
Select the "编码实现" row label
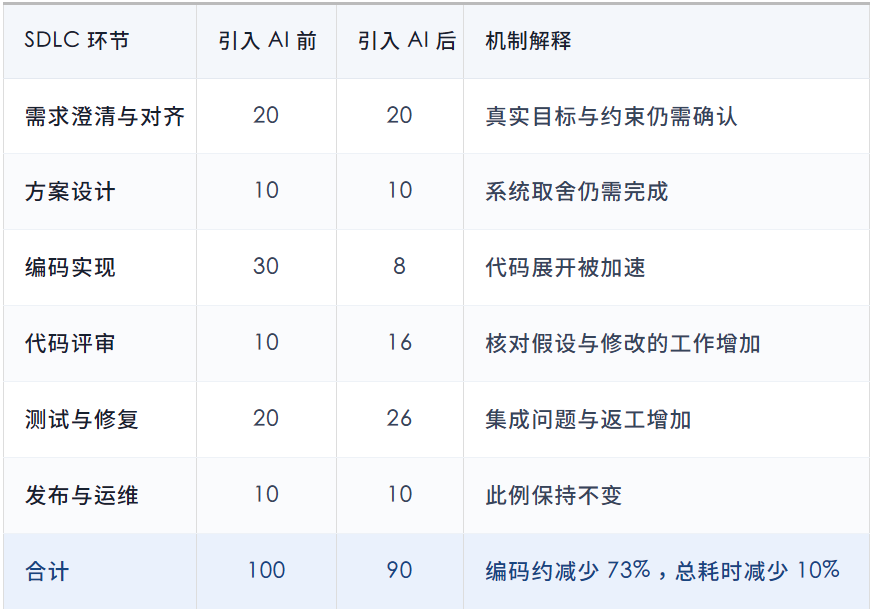pyautogui.click(x=70, y=267)
